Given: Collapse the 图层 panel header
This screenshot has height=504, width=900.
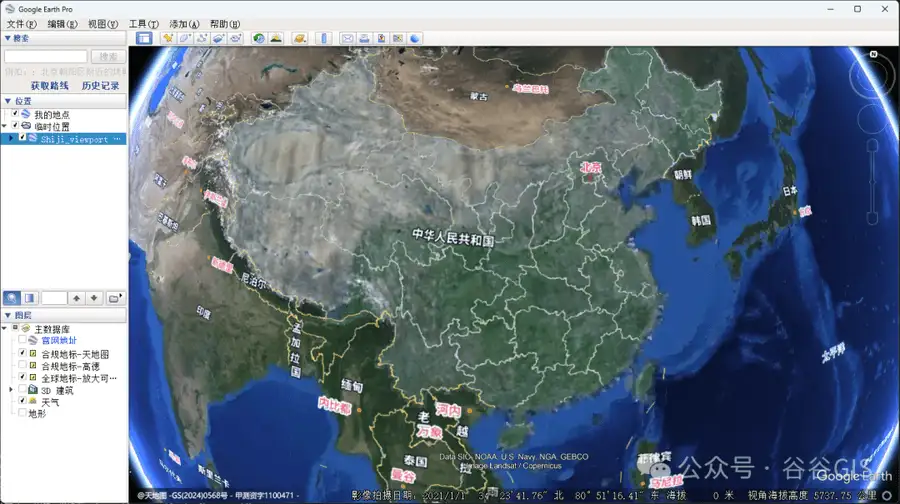Looking at the screenshot, I should (63, 315).
